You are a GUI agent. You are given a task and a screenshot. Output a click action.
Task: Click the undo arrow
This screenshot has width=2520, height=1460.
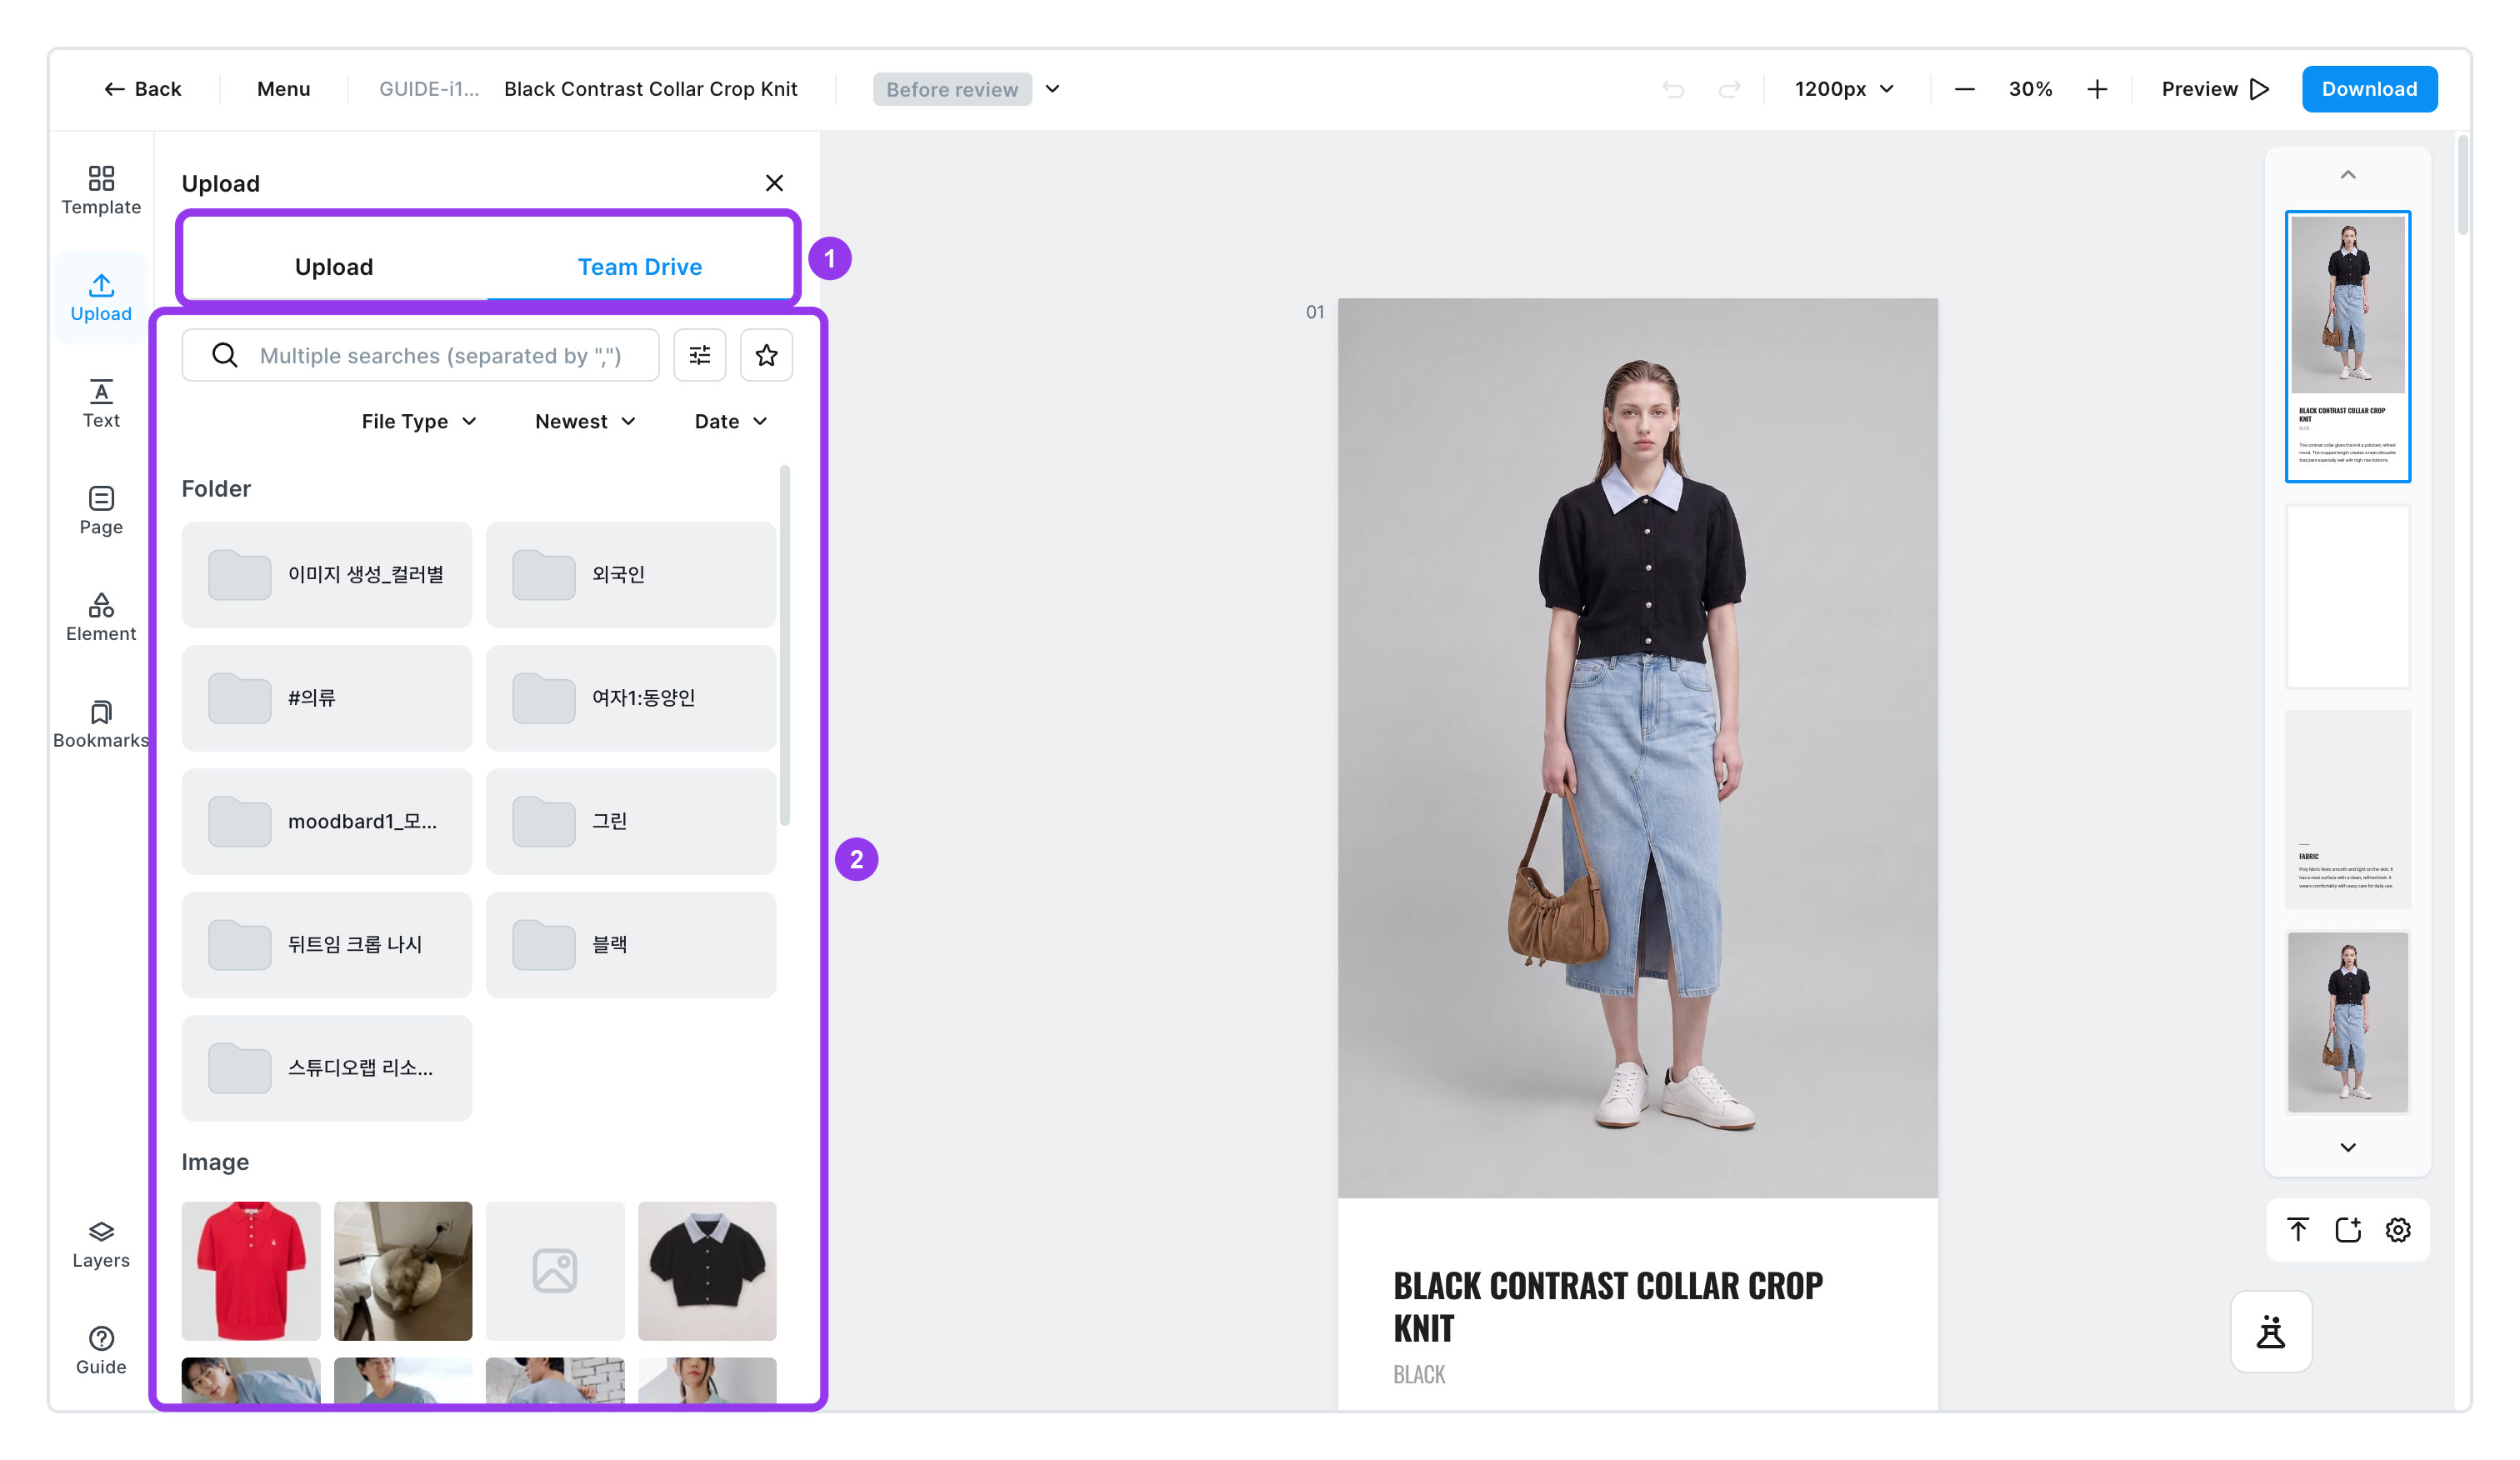click(x=1673, y=89)
